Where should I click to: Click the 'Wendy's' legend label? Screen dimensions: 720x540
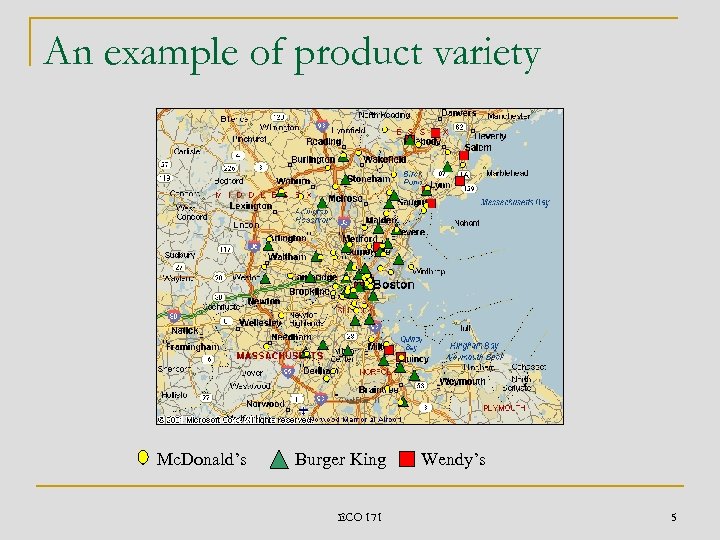[453, 459]
